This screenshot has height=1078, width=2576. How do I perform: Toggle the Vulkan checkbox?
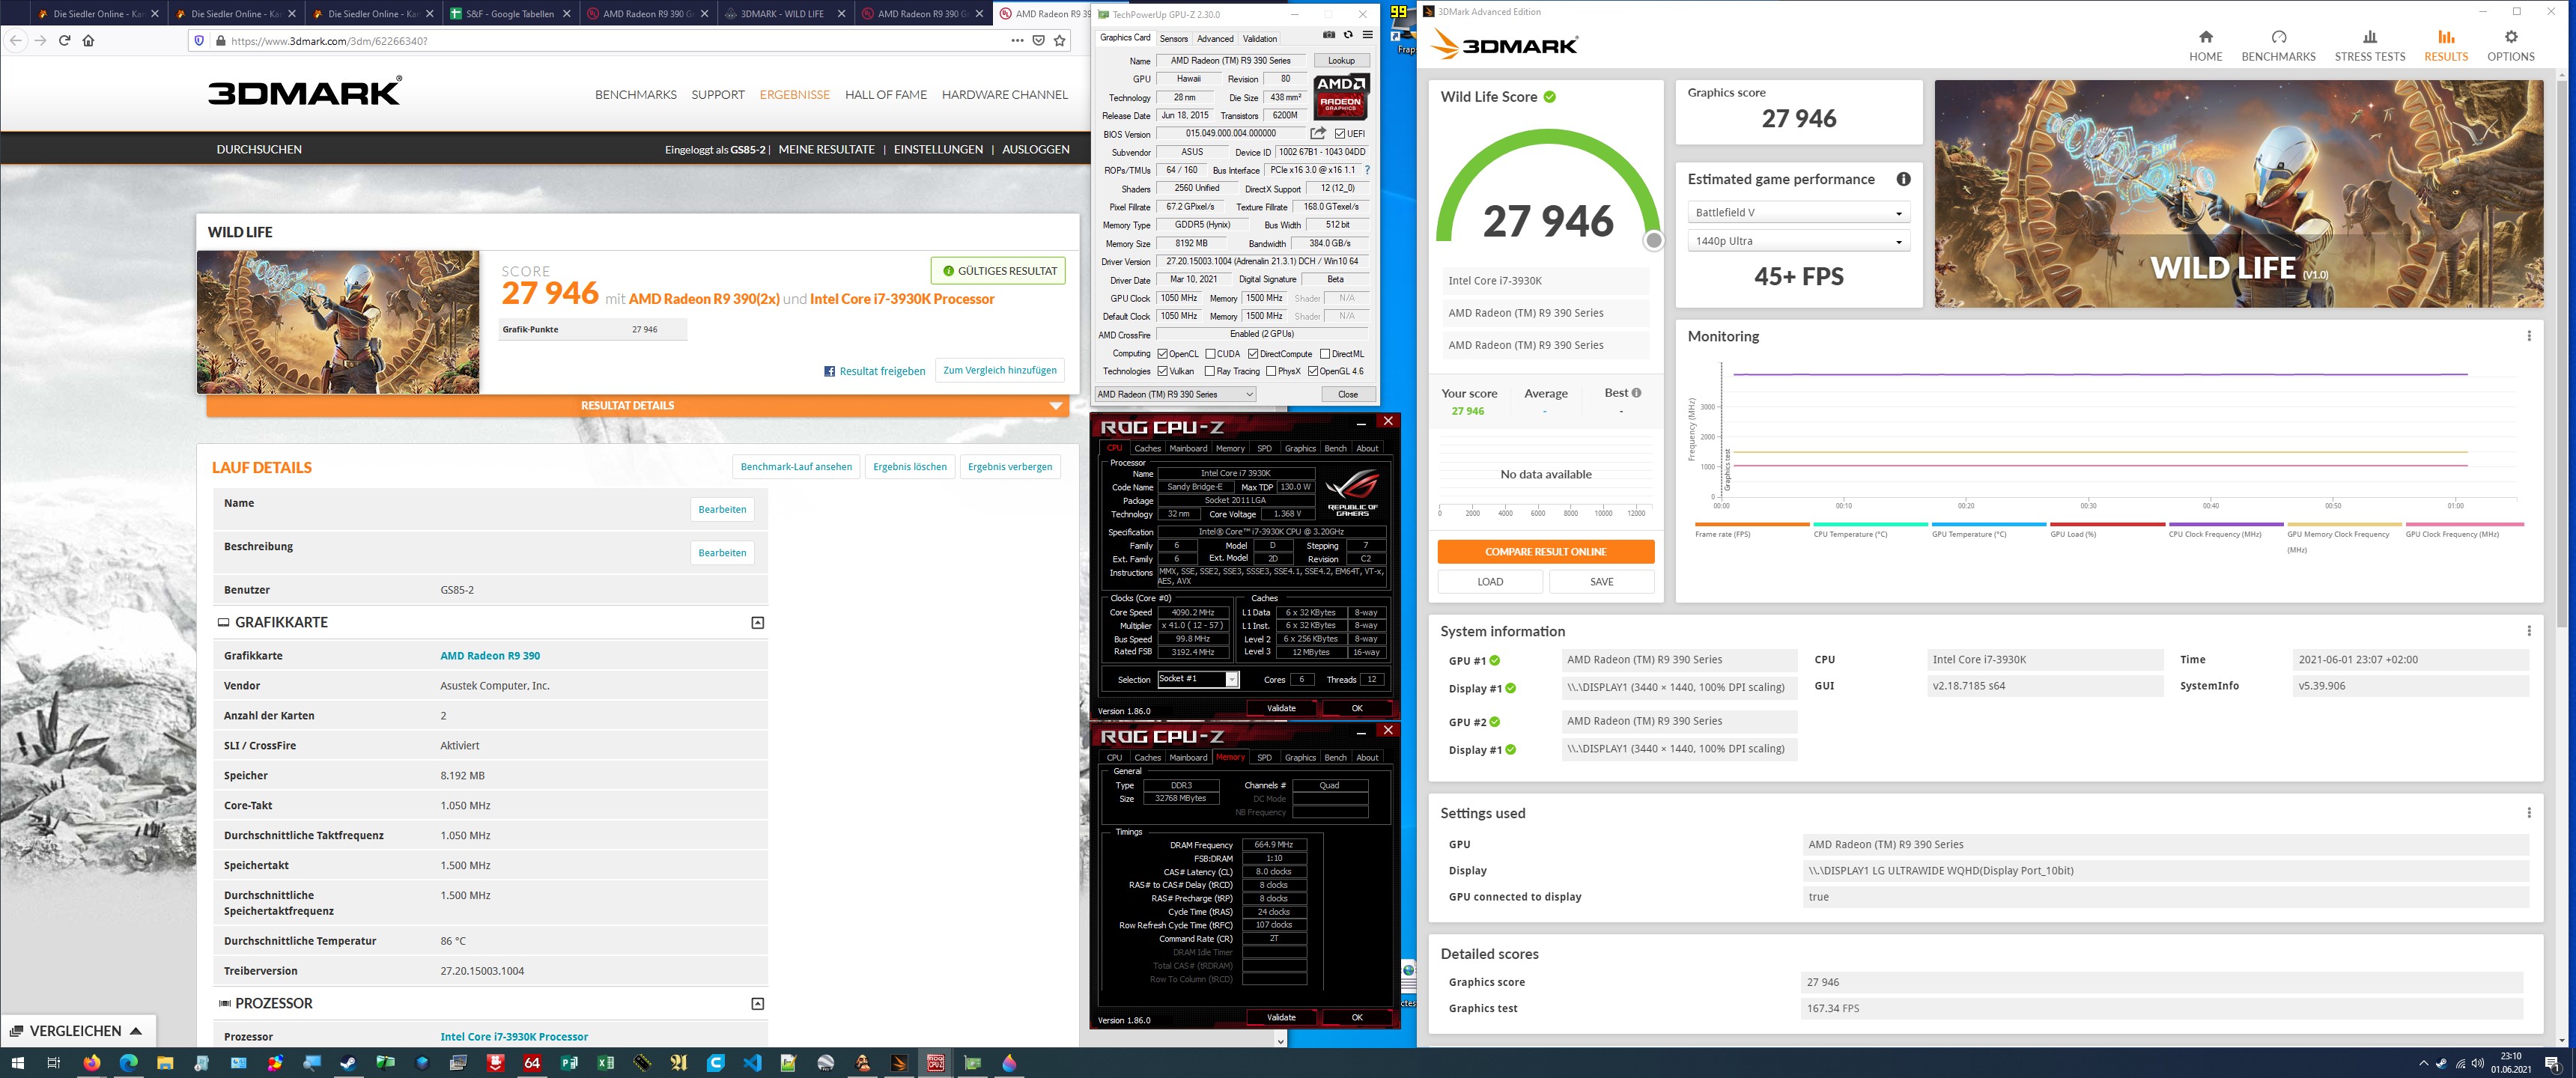coord(1162,372)
